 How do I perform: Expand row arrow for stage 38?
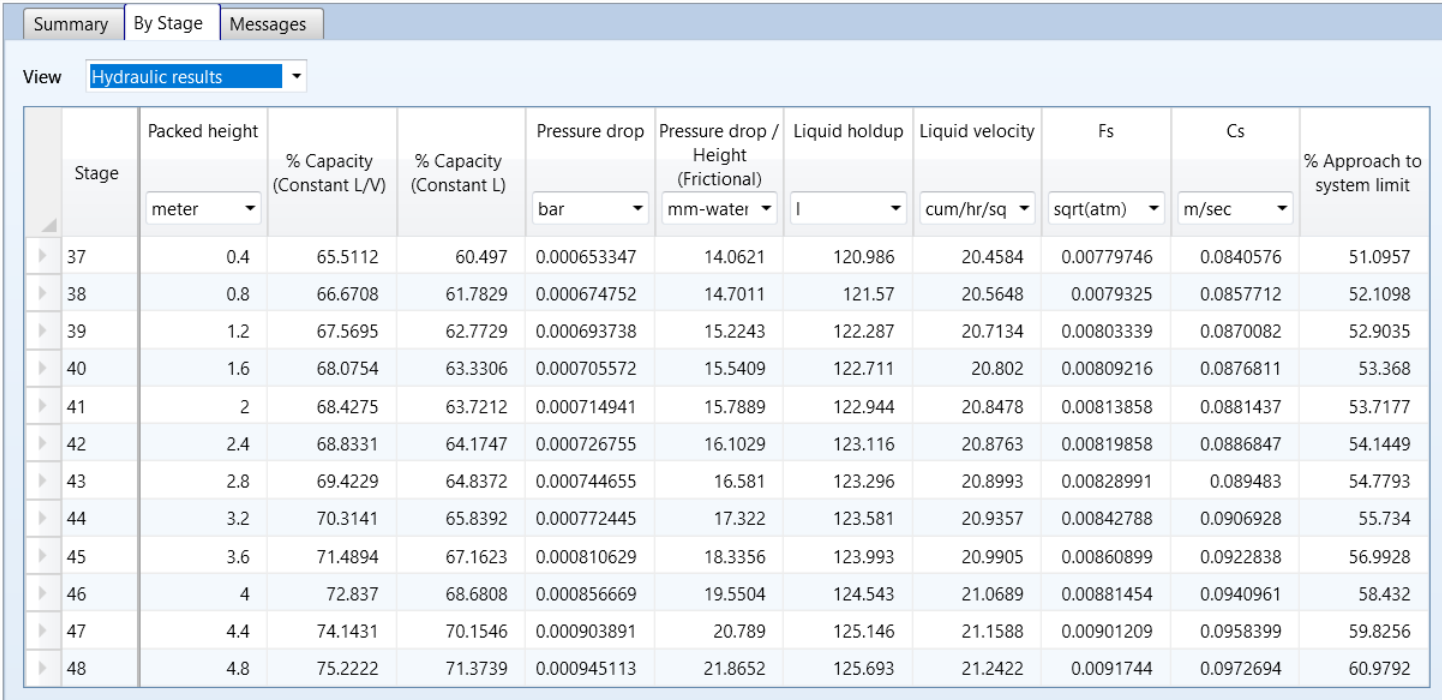(x=42, y=294)
